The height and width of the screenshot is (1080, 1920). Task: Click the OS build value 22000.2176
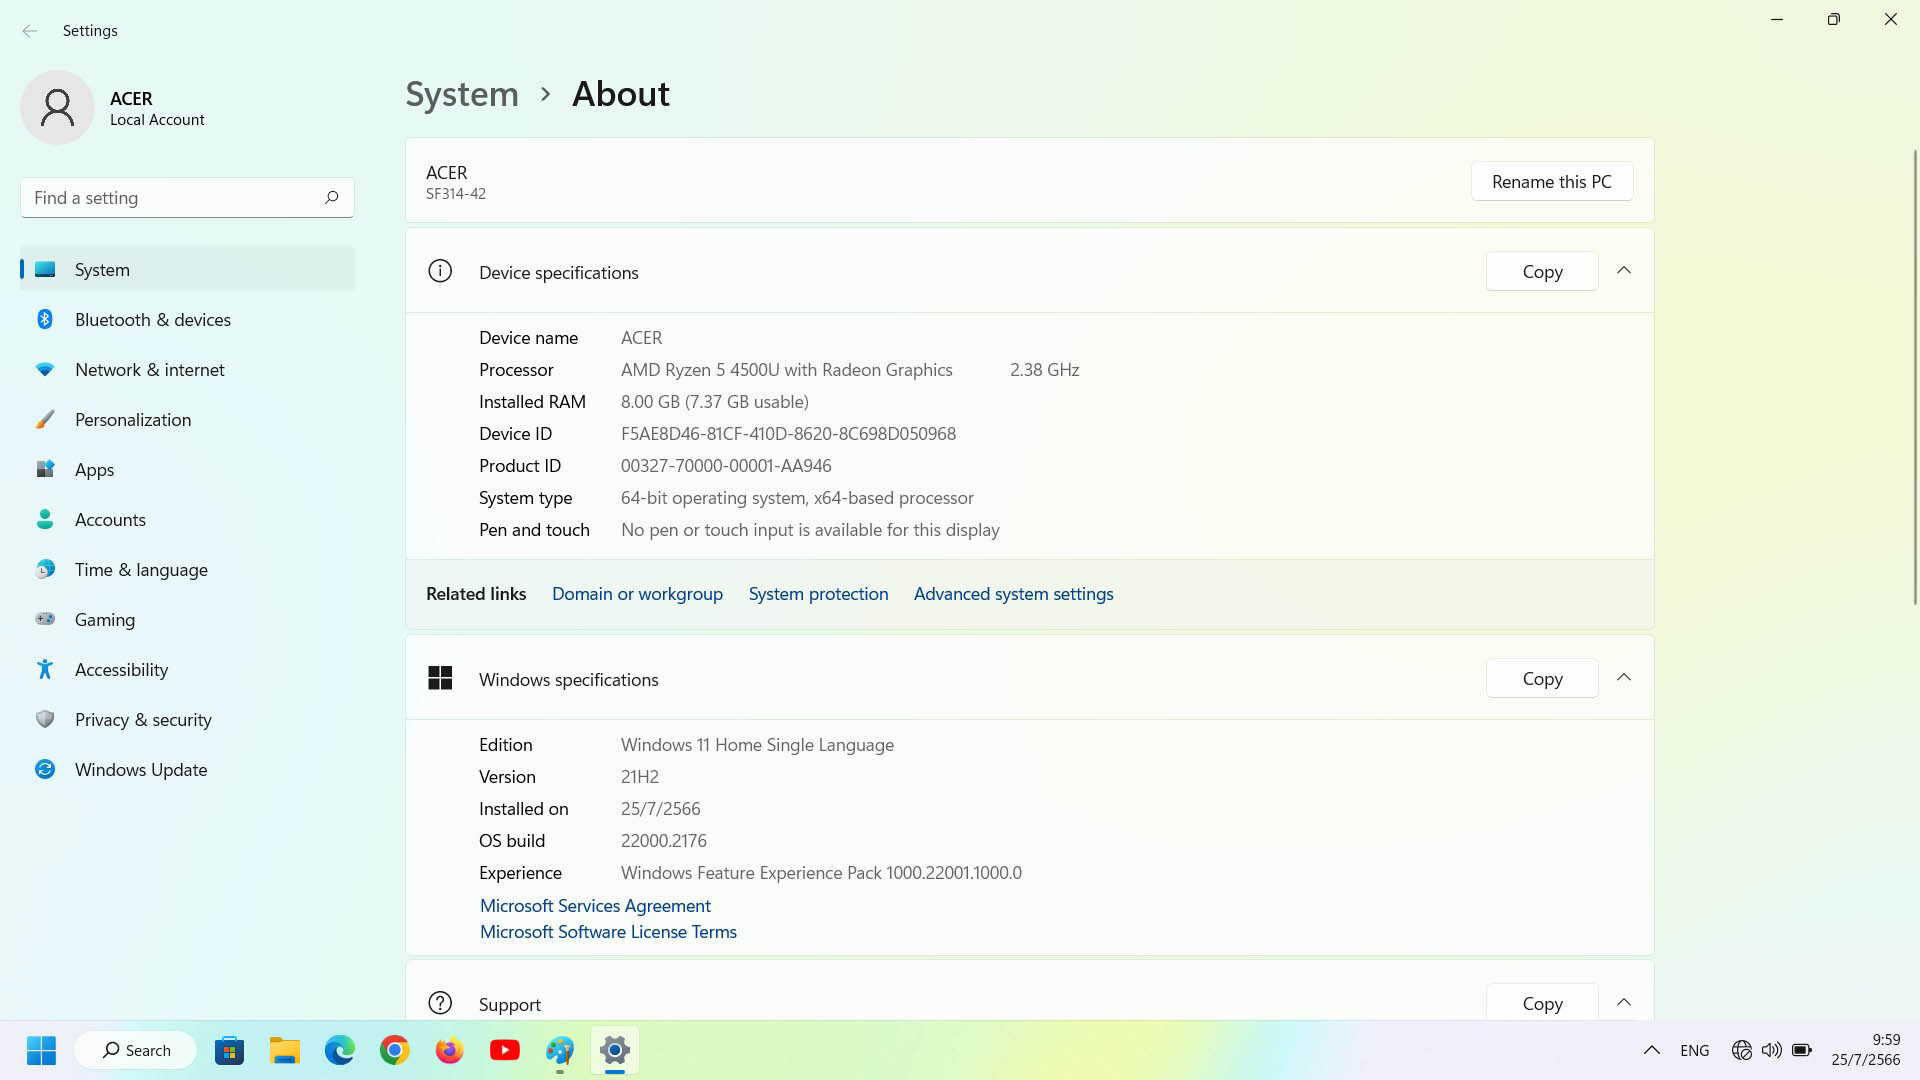click(x=664, y=840)
